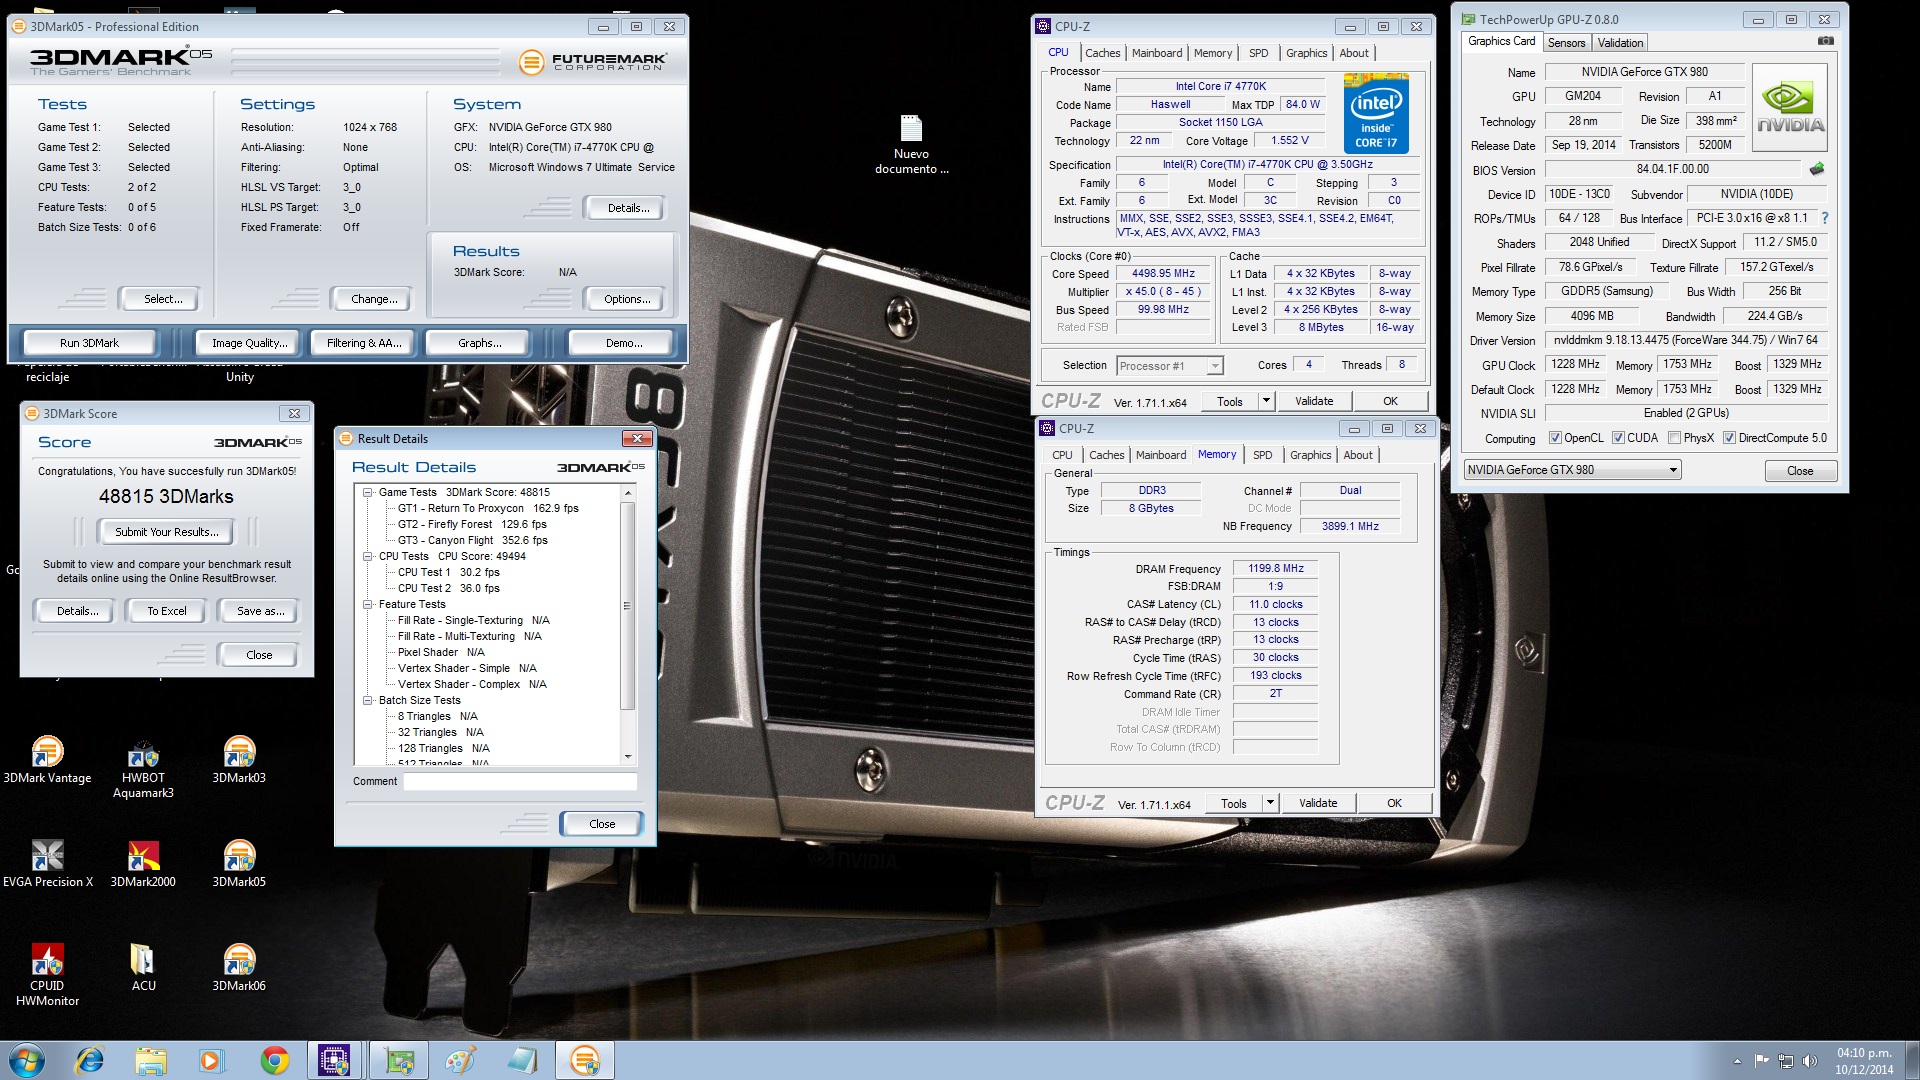Click the network icon in the system tray

pyautogui.click(x=1785, y=1061)
